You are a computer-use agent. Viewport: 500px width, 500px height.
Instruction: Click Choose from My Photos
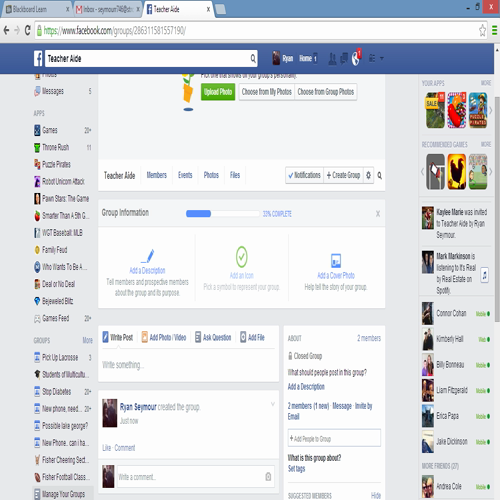point(267,92)
